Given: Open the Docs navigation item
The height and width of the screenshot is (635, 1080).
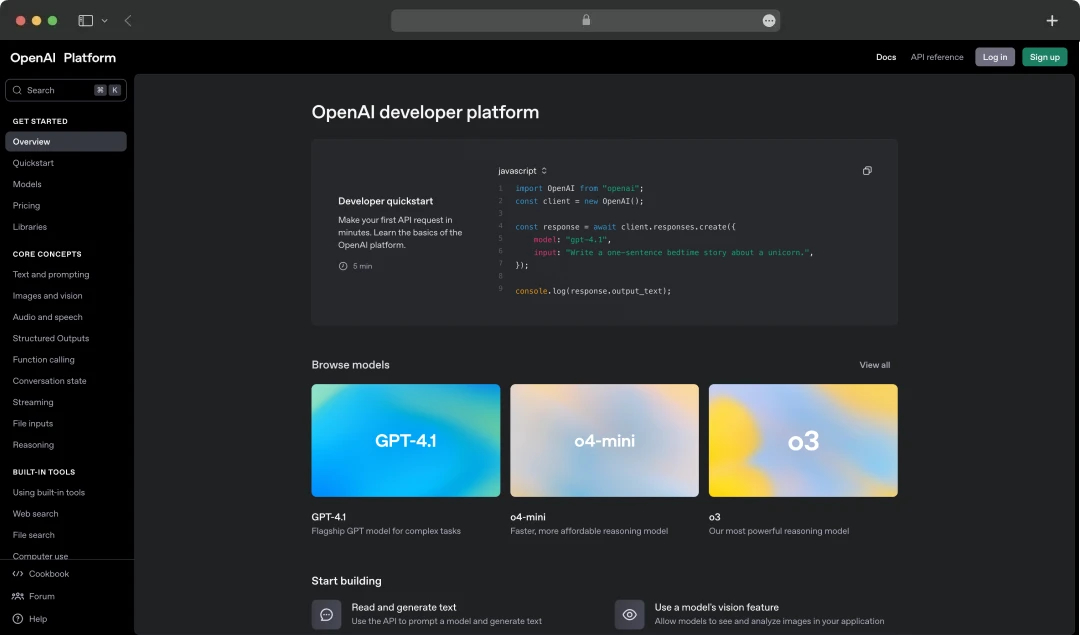Looking at the screenshot, I should tap(886, 57).
